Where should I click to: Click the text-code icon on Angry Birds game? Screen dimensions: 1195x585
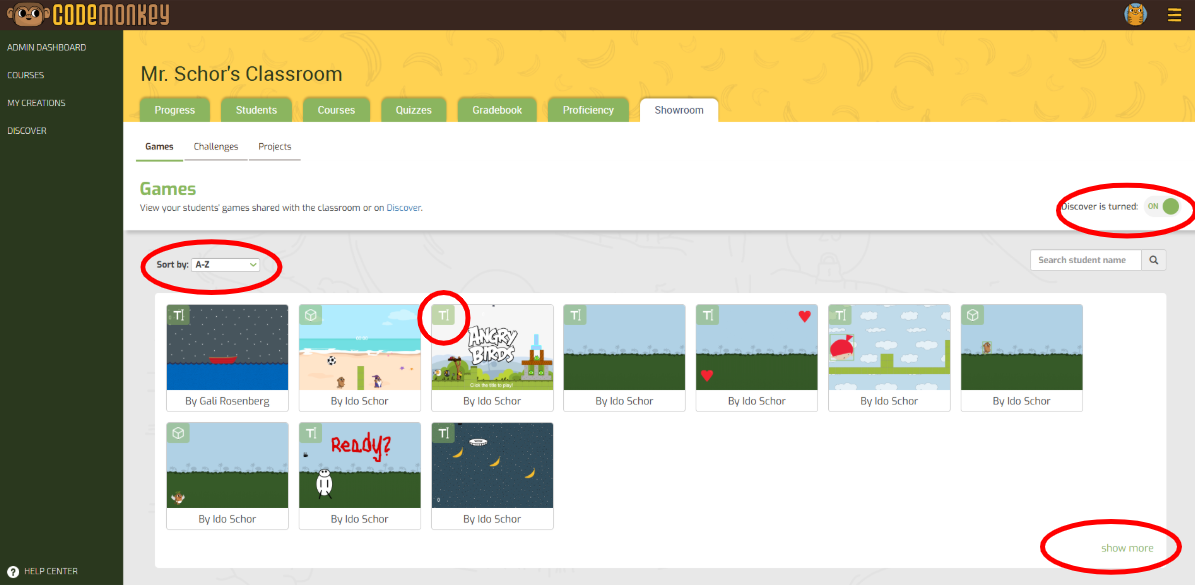click(443, 316)
